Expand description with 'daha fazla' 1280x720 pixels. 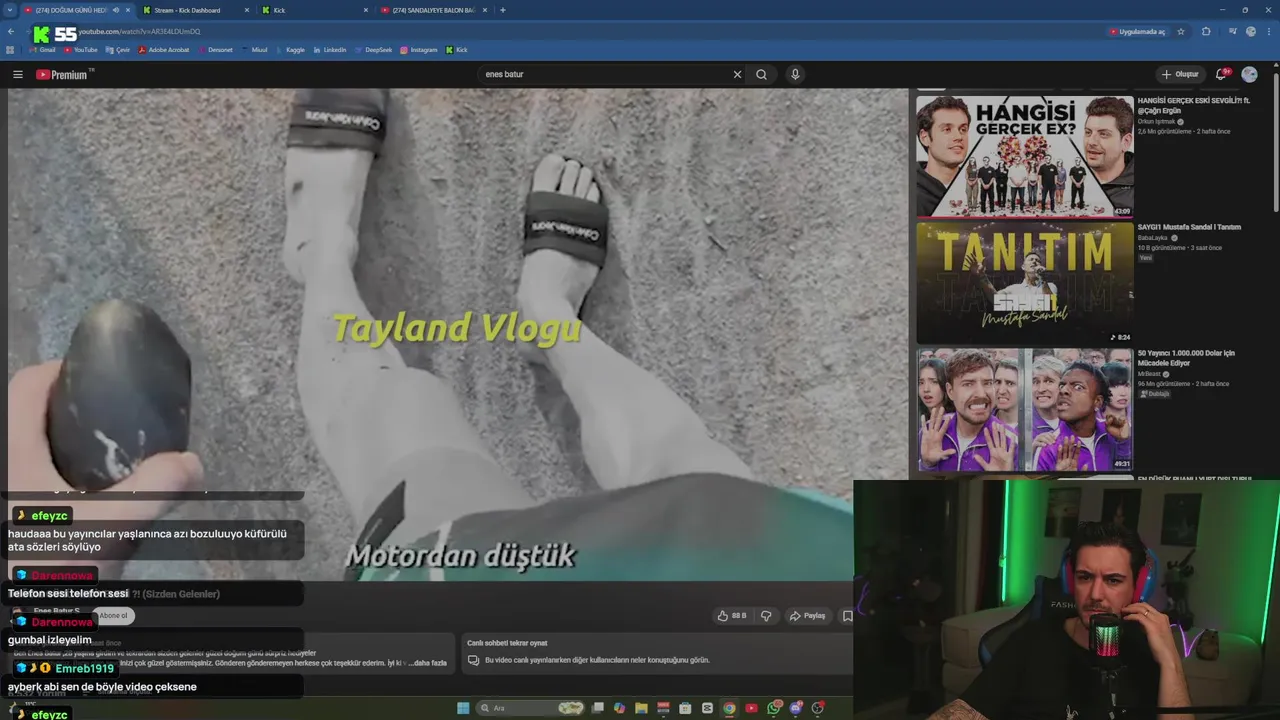pos(430,663)
